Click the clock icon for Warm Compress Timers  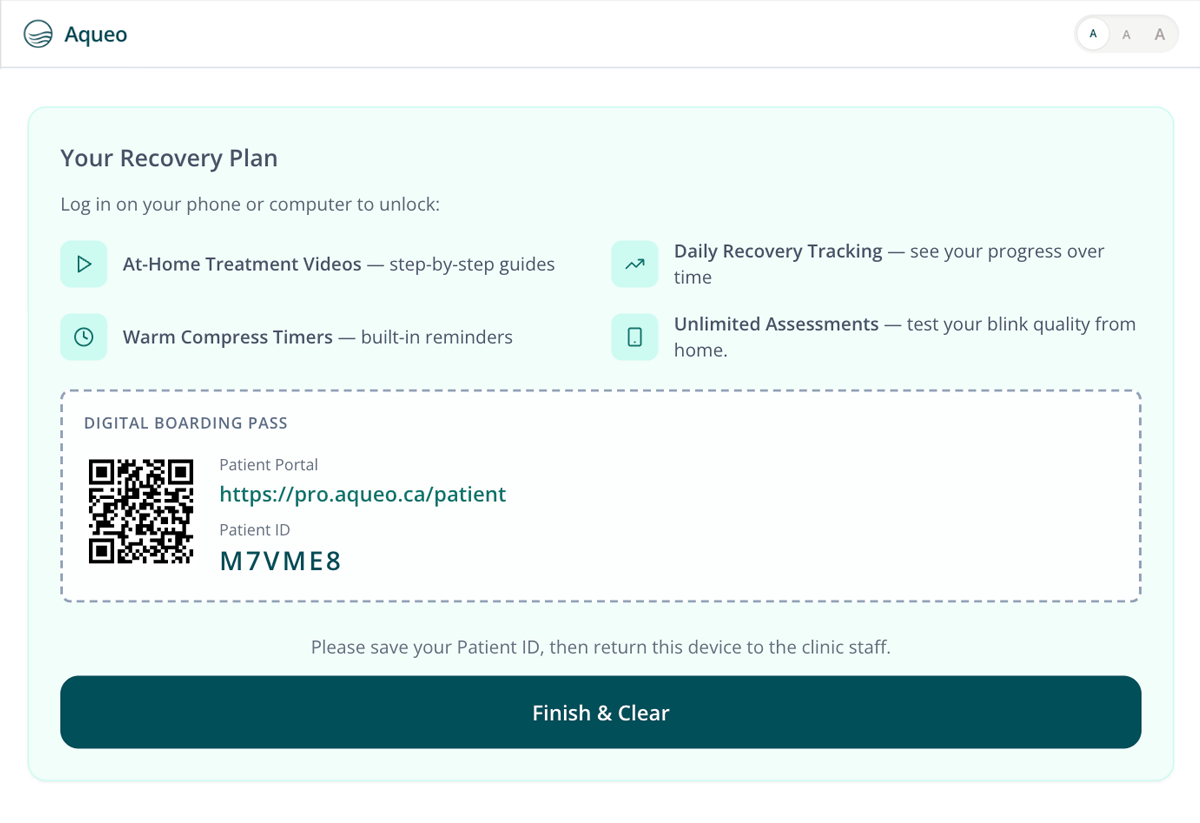point(84,337)
